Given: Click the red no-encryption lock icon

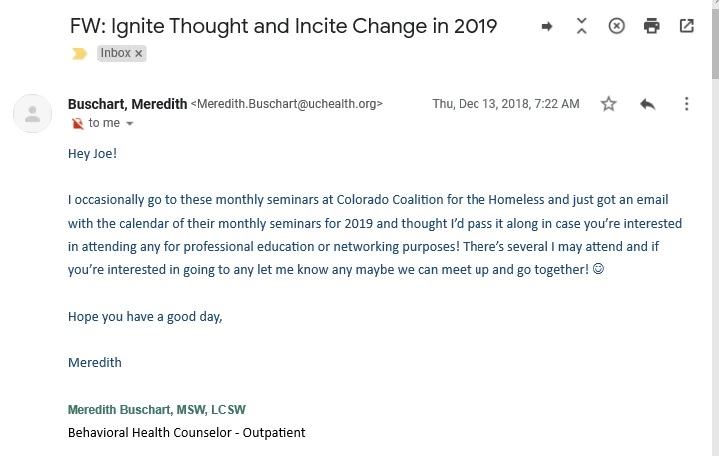Looking at the screenshot, I should pos(77,124).
